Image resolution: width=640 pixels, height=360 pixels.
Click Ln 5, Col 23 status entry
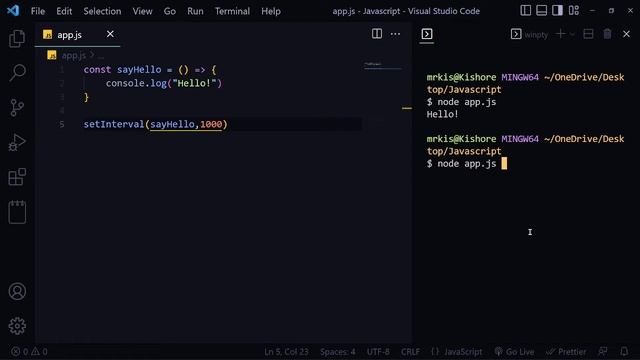click(x=286, y=351)
